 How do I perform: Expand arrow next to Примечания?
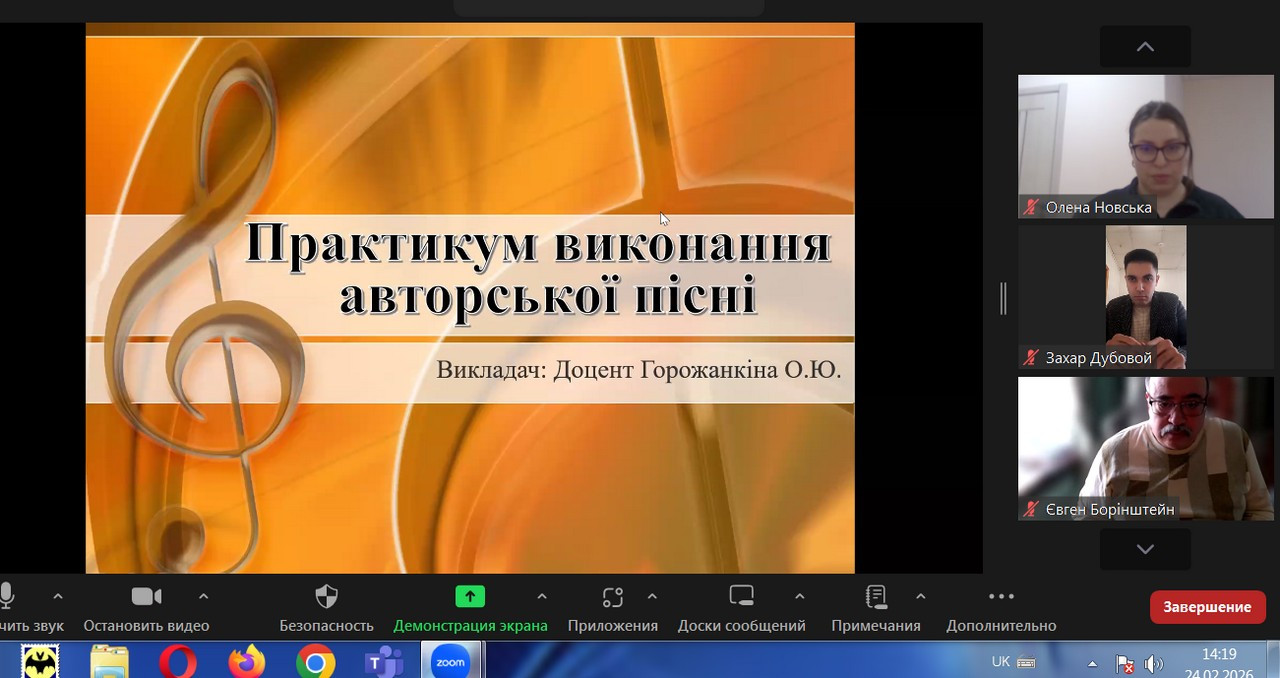[920, 596]
